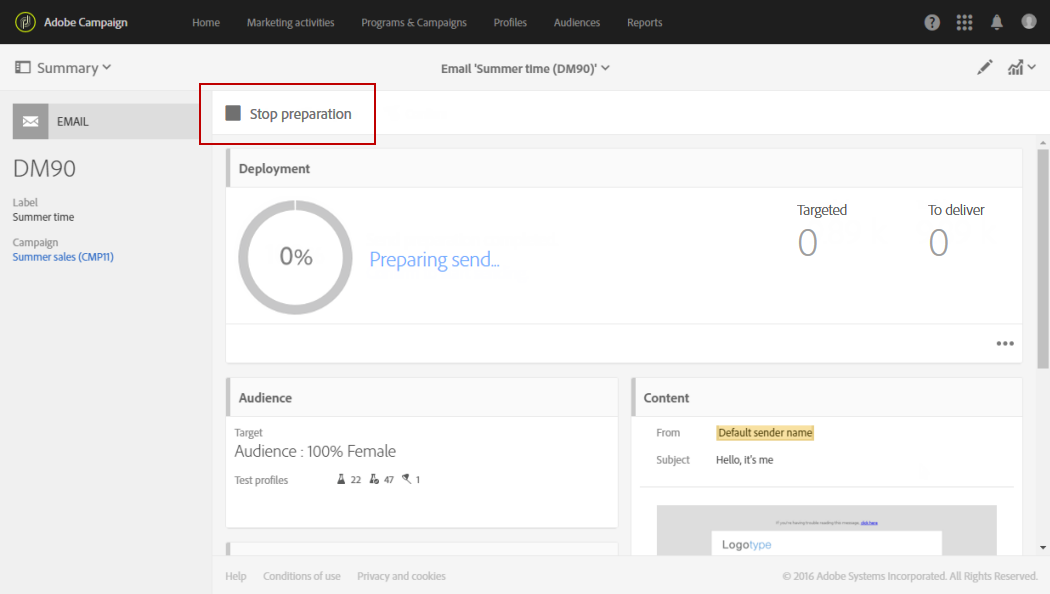Click the scrollbar up arrow
Viewport: 1050px width, 594px height.
[1043, 143]
